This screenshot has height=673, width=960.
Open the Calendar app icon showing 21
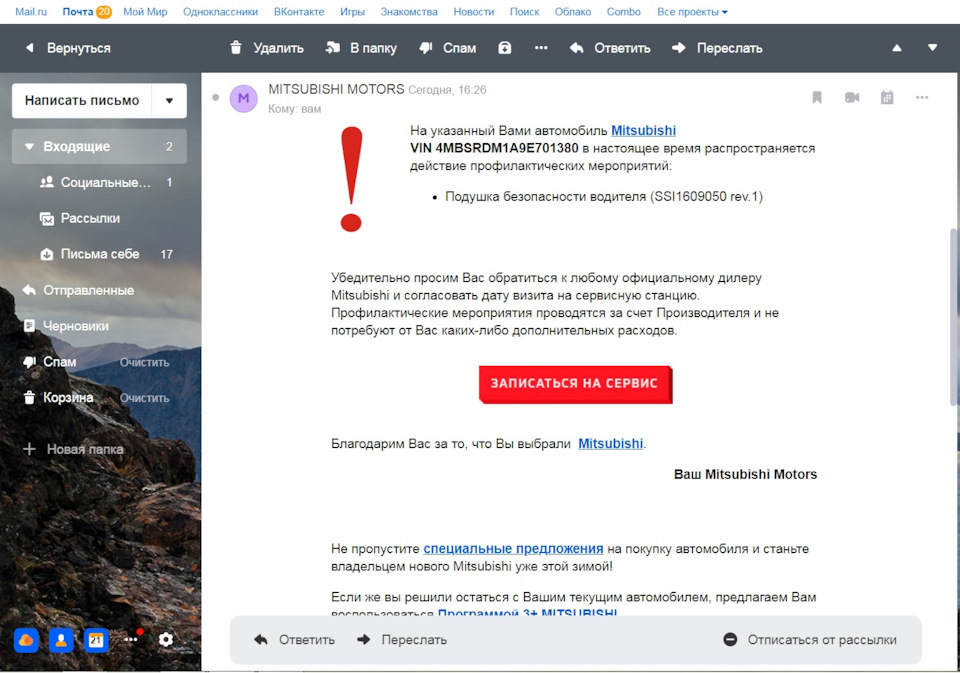pos(96,640)
